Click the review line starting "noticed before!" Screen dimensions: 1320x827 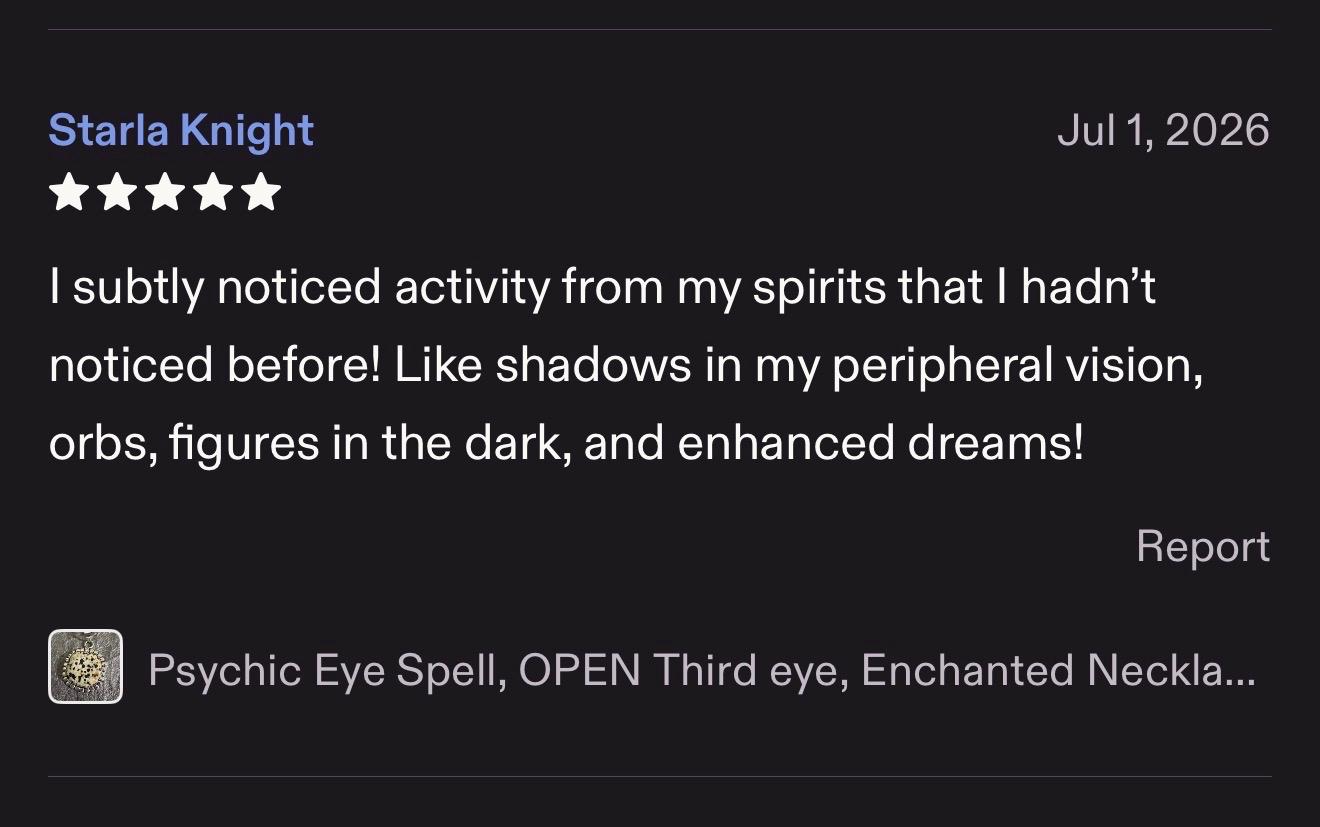pyautogui.click(x=625, y=366)
